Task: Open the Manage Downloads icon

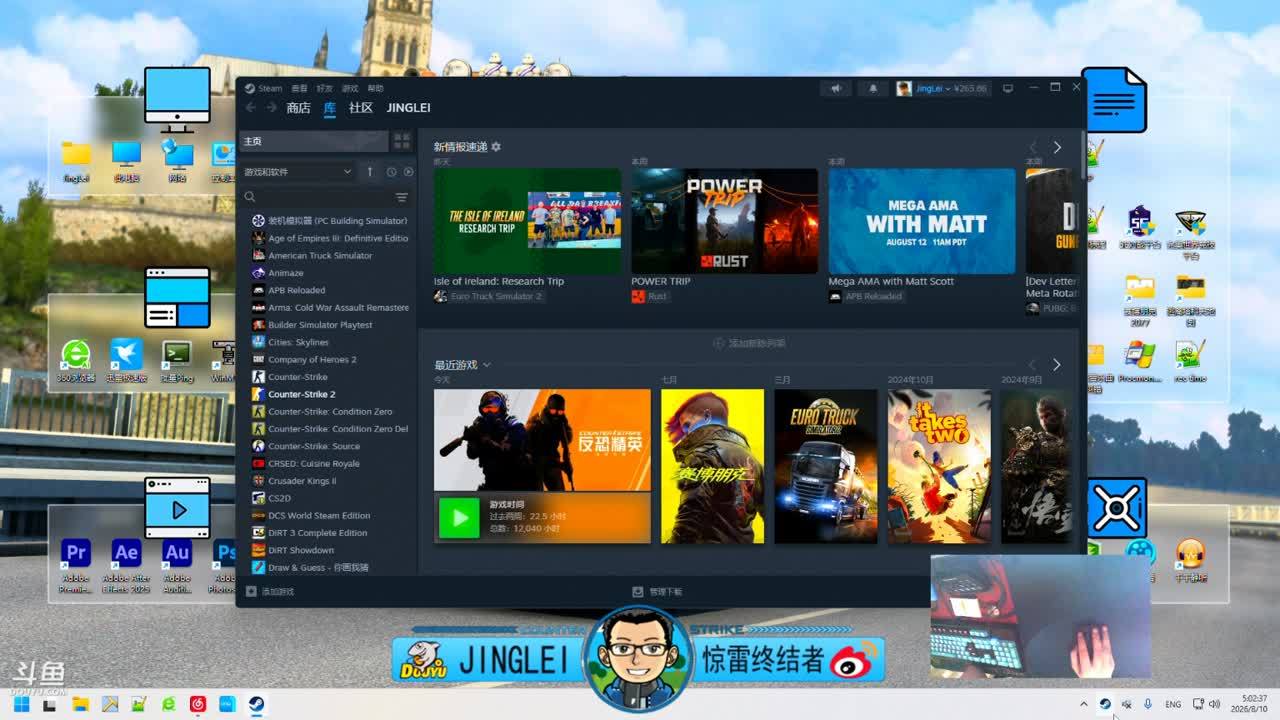Action: coord(638,591)
